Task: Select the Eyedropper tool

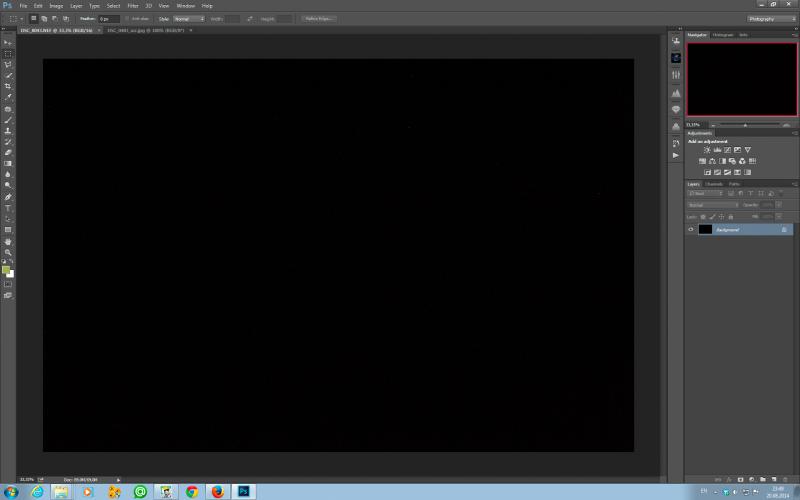Action: (x=8, y=97)
